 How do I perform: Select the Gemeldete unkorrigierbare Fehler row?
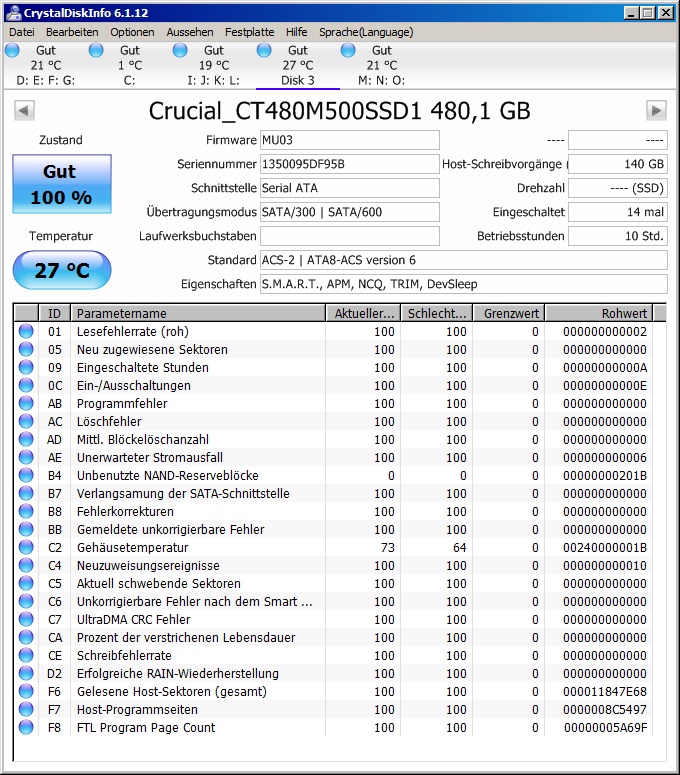click(334, 529)
